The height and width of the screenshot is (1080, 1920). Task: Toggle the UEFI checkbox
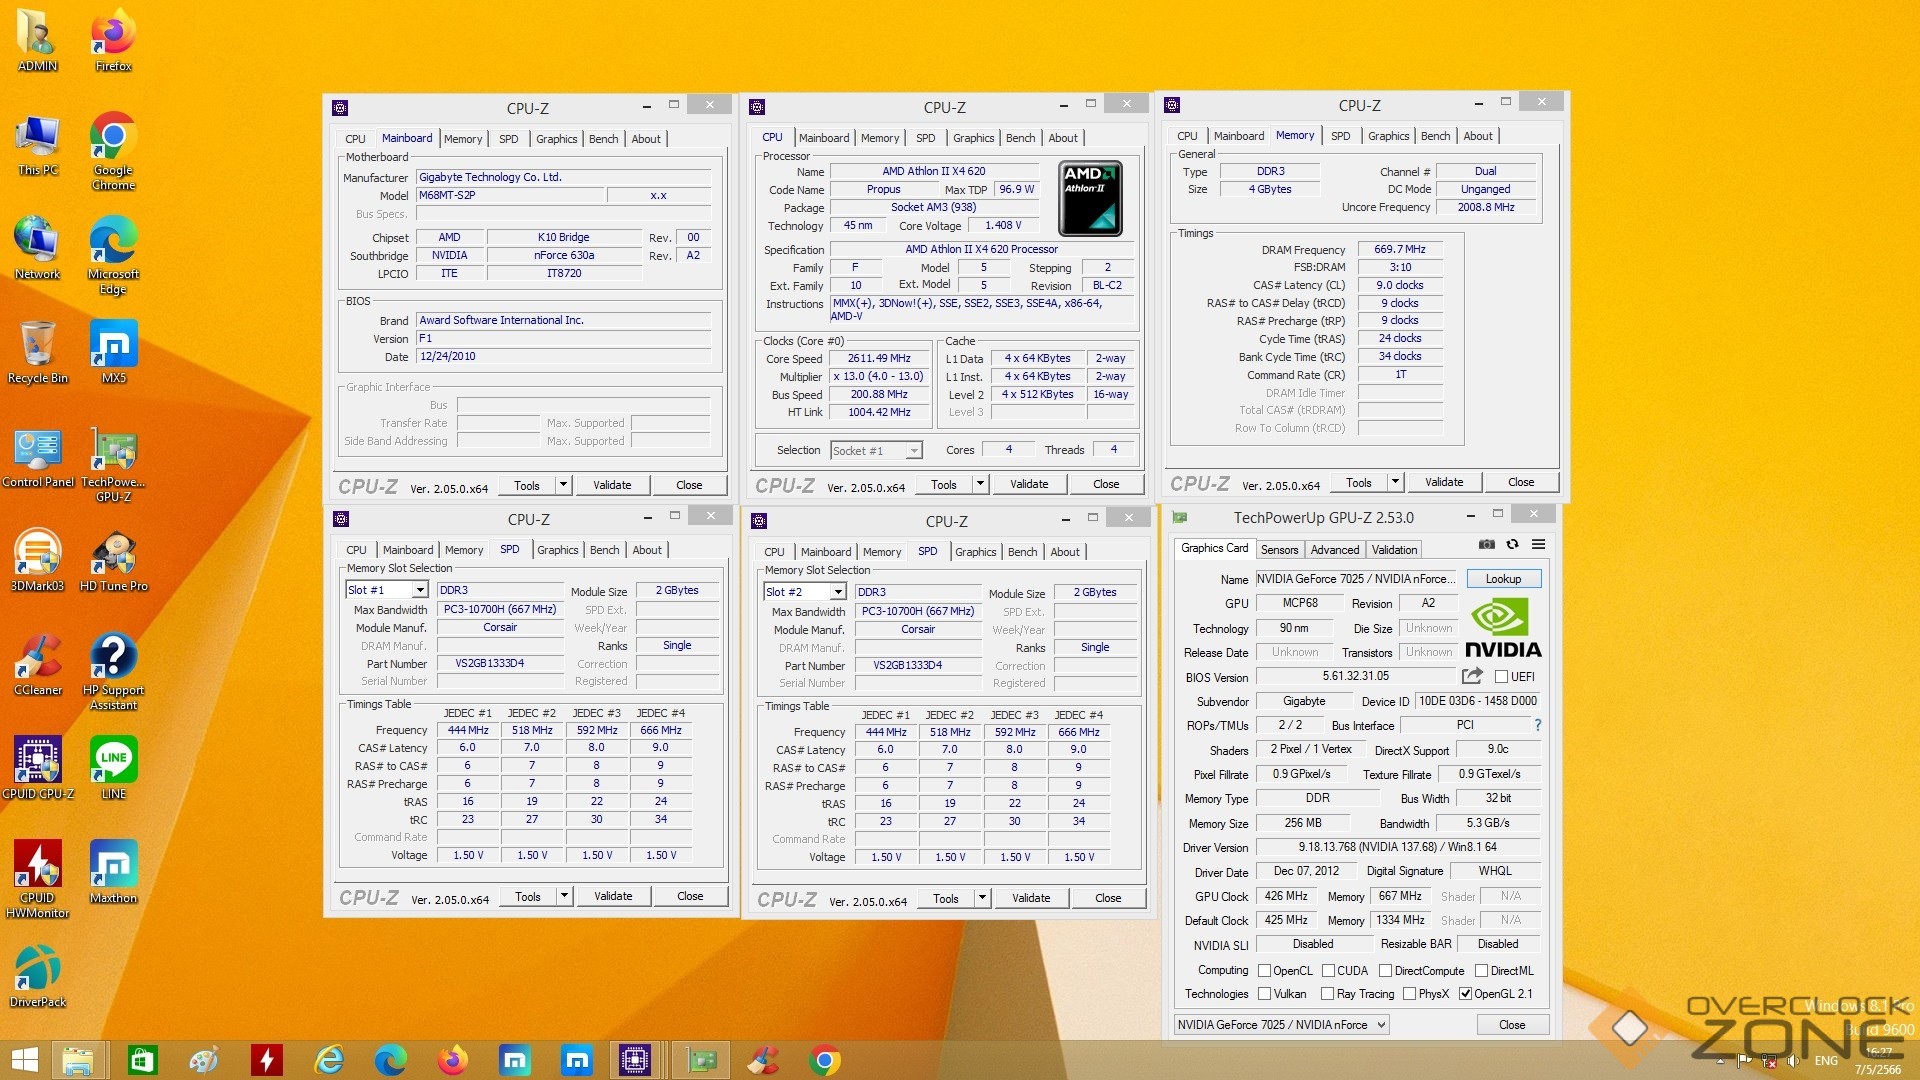(x=1501, y=677)
